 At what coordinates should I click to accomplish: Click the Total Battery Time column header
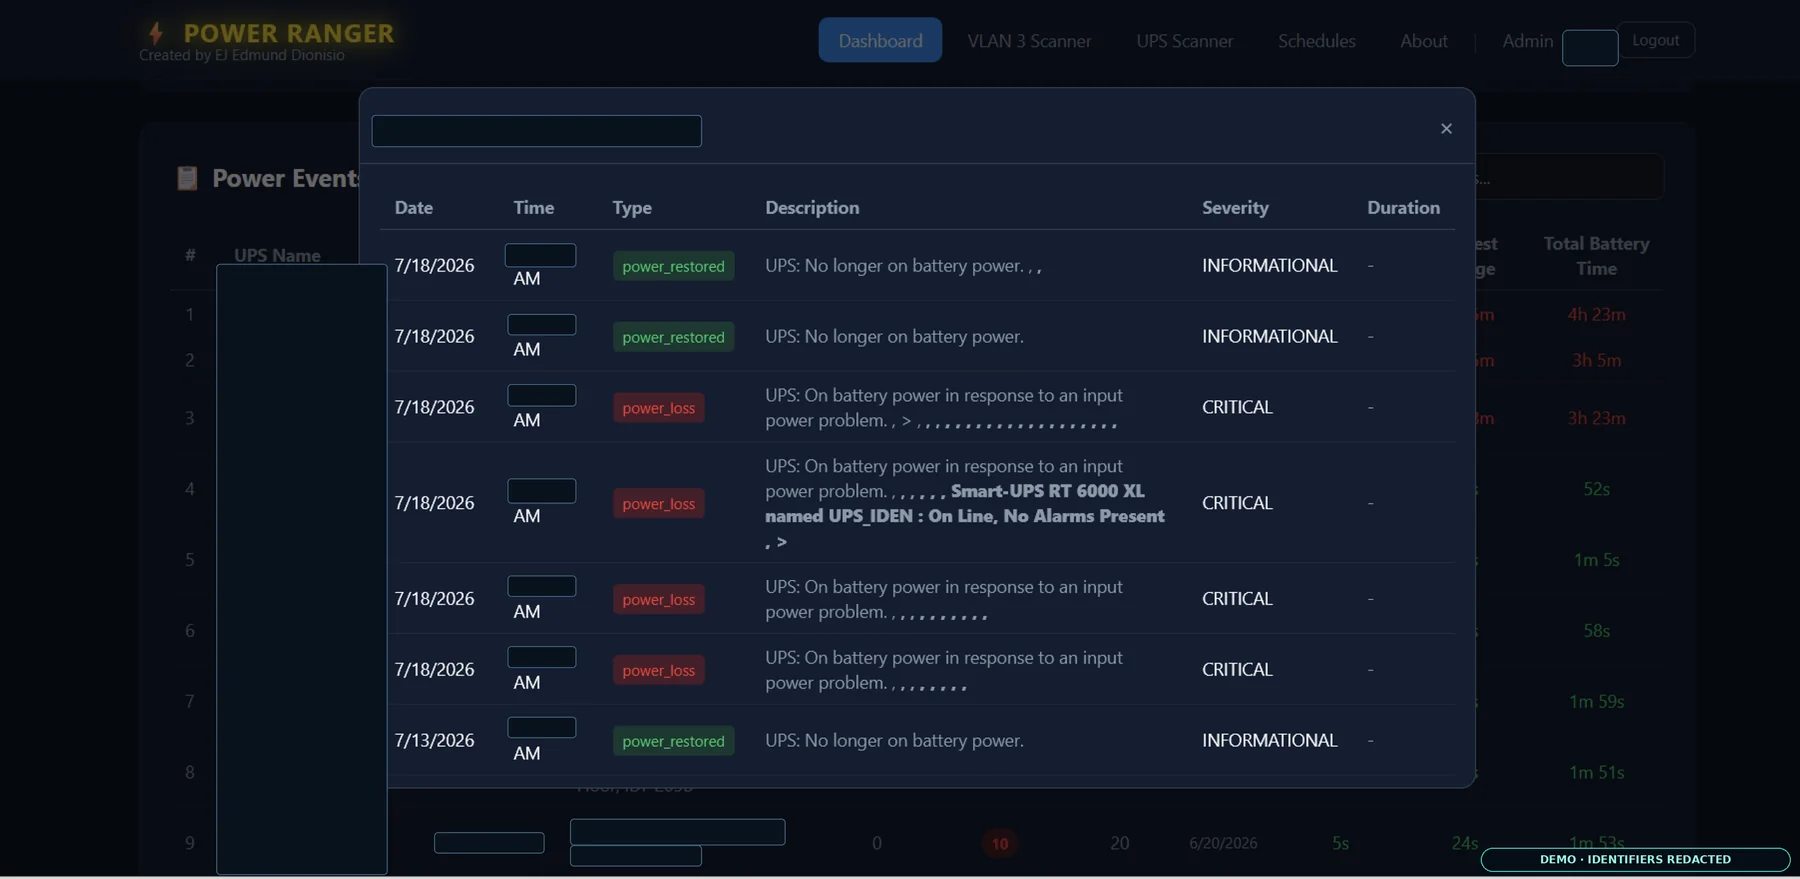click(1596, 256)
